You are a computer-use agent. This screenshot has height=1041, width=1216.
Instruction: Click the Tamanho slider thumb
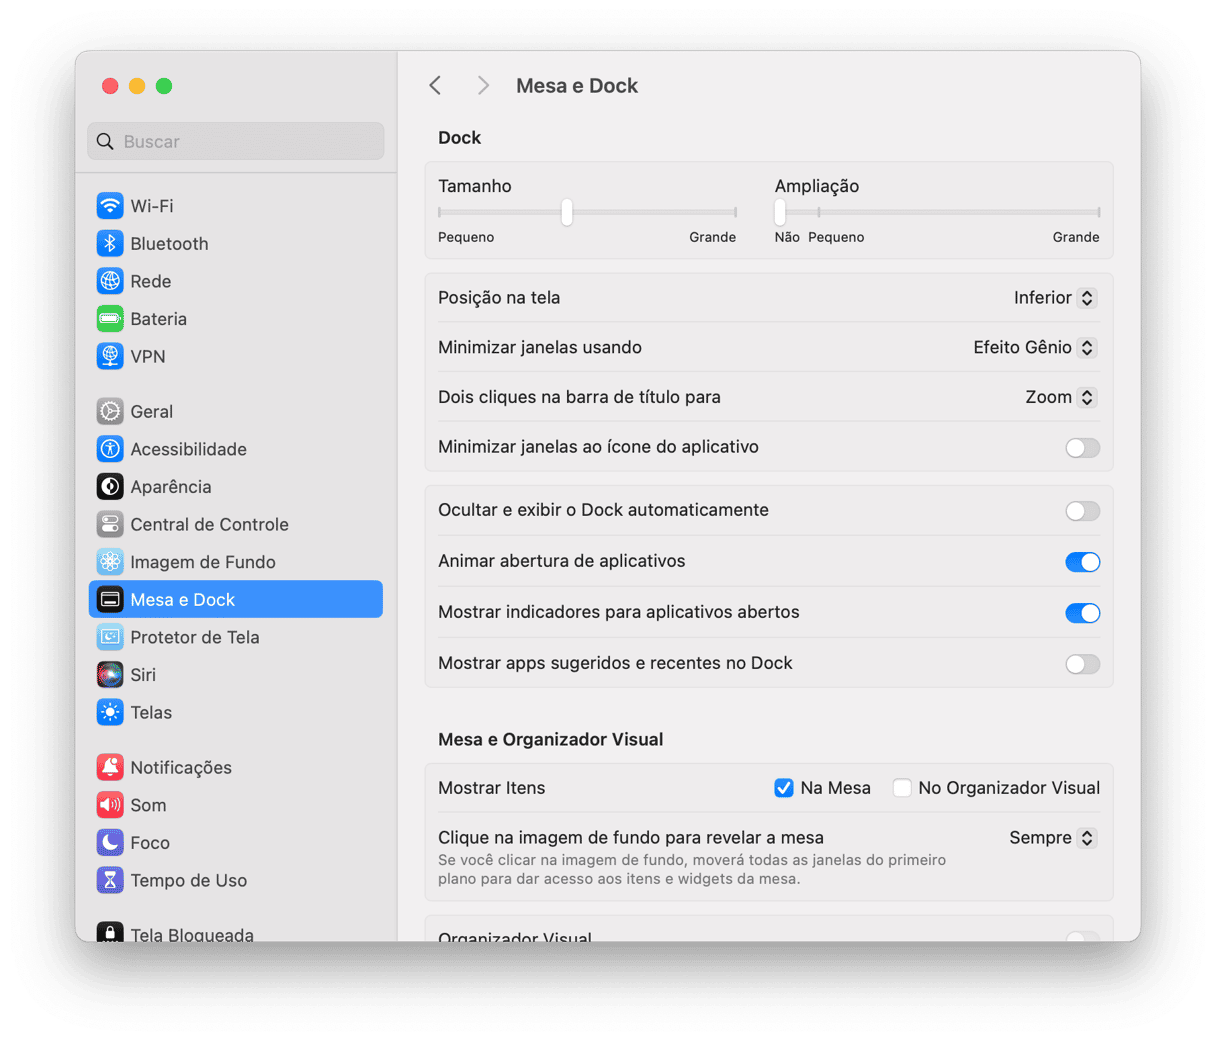567,212
